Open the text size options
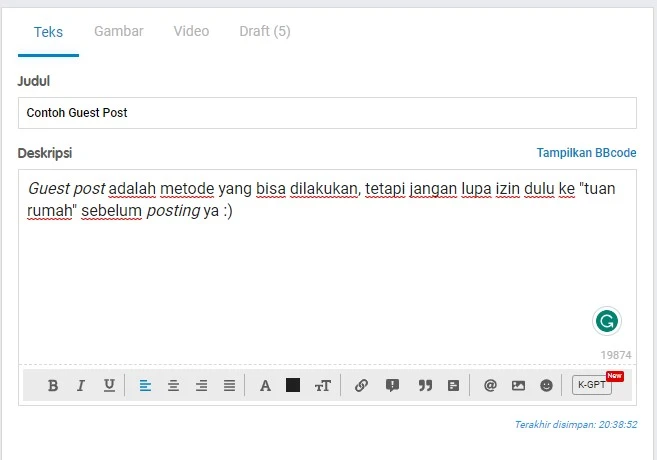657x460 pixels. point(322,385)
